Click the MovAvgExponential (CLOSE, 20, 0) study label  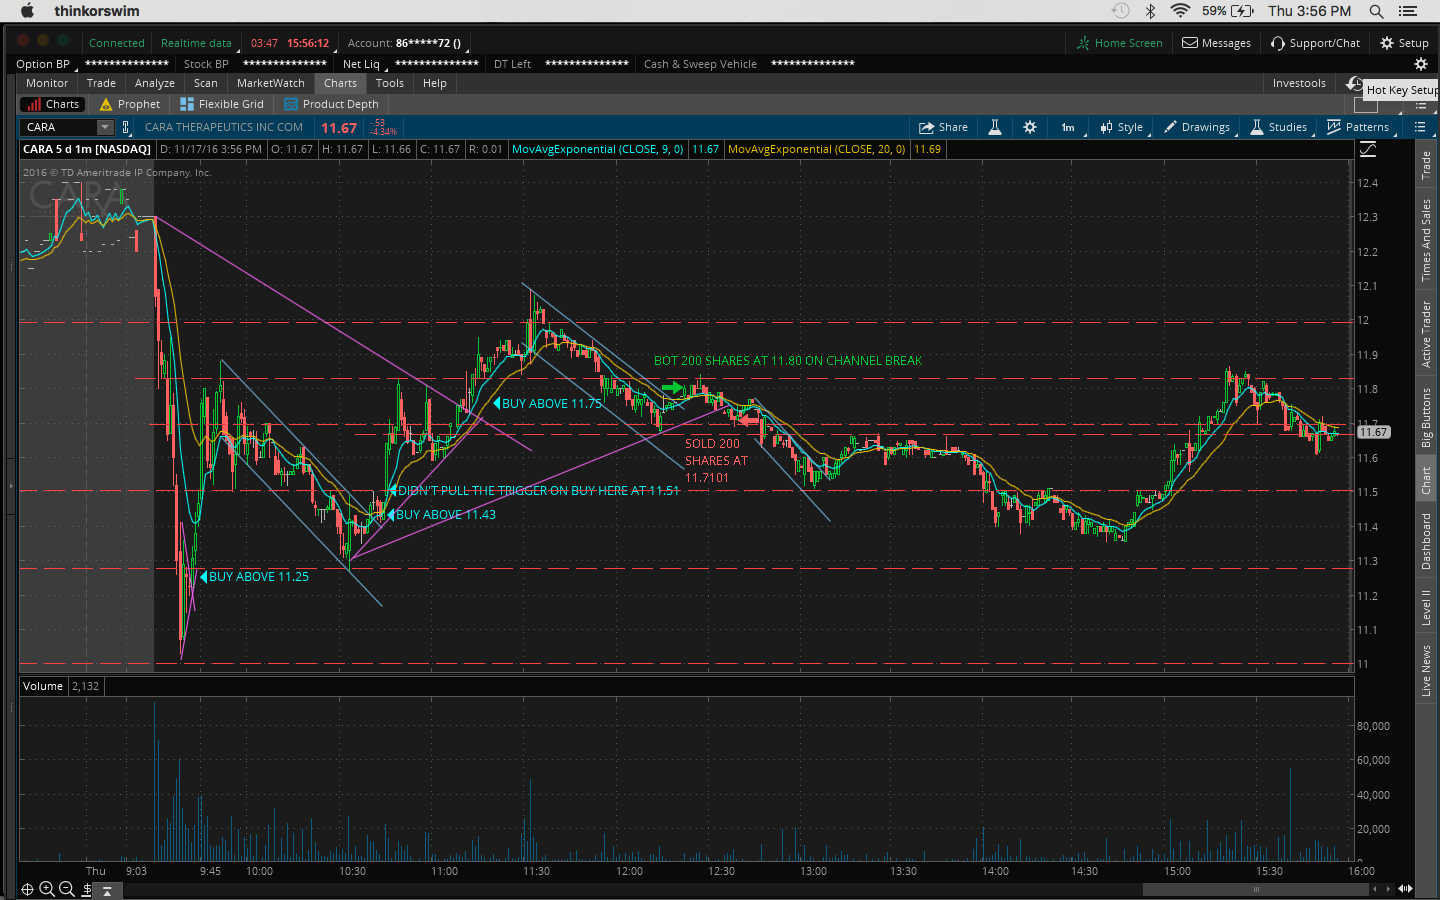816,149
